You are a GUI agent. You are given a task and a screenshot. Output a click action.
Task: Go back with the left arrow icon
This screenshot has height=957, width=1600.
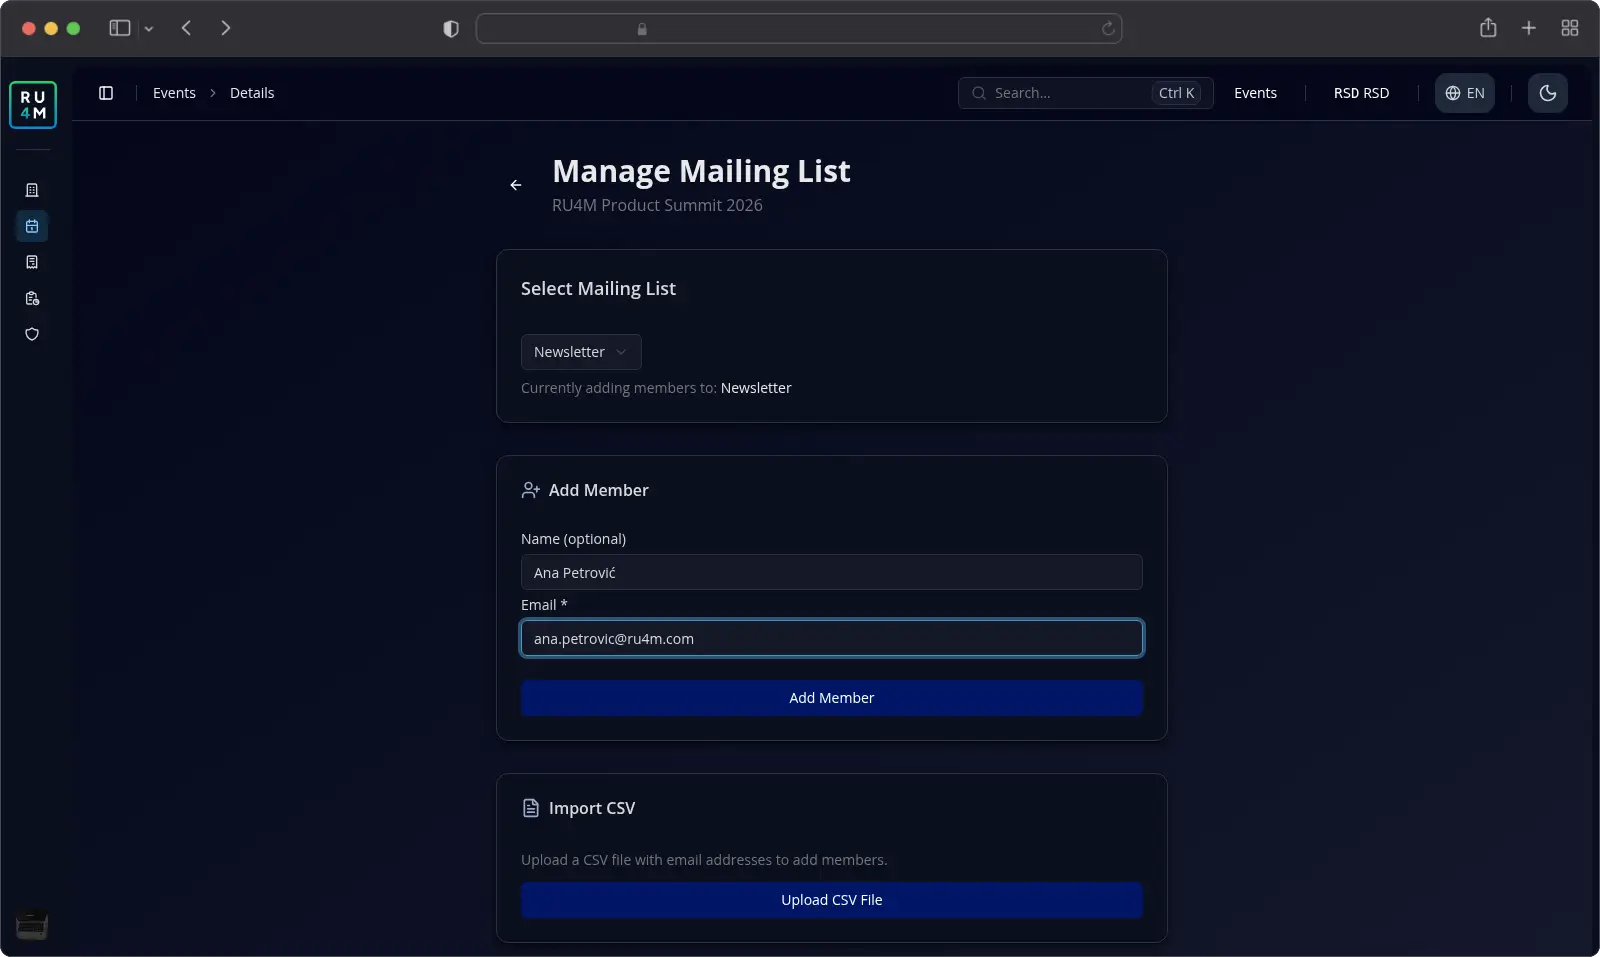[x=516, y=185]
